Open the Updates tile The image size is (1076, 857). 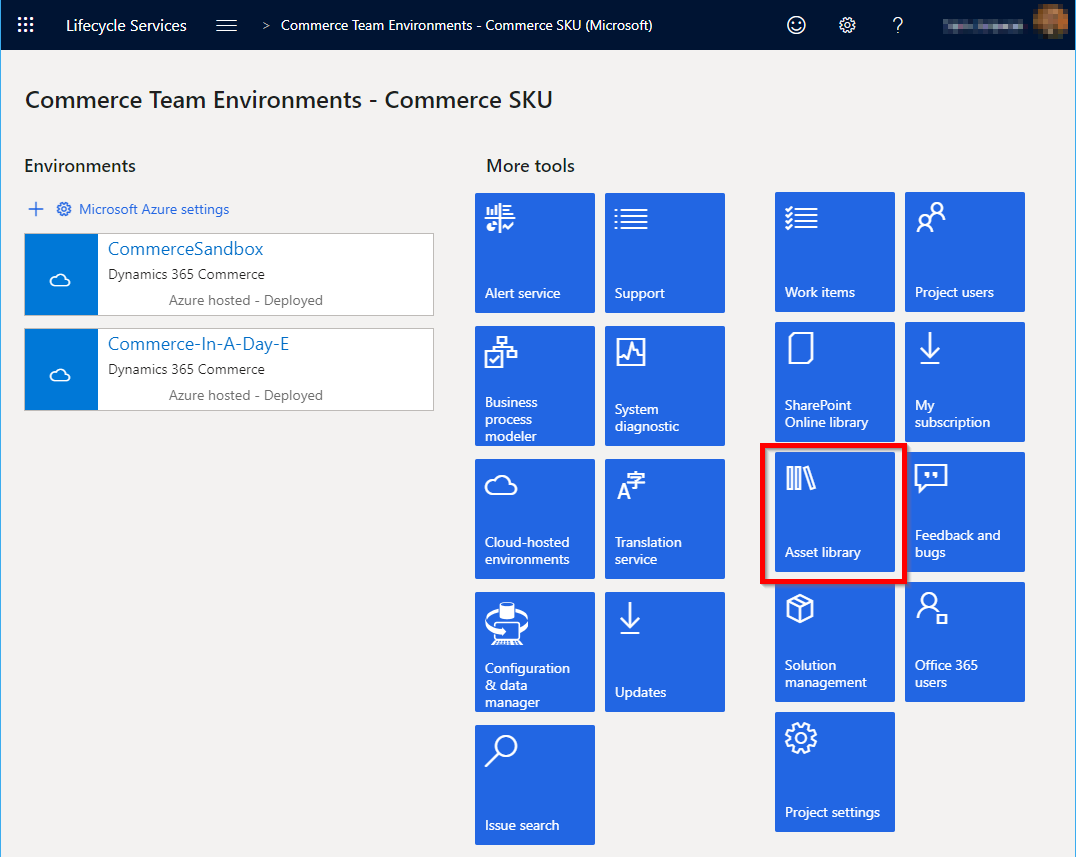(664, 652)
